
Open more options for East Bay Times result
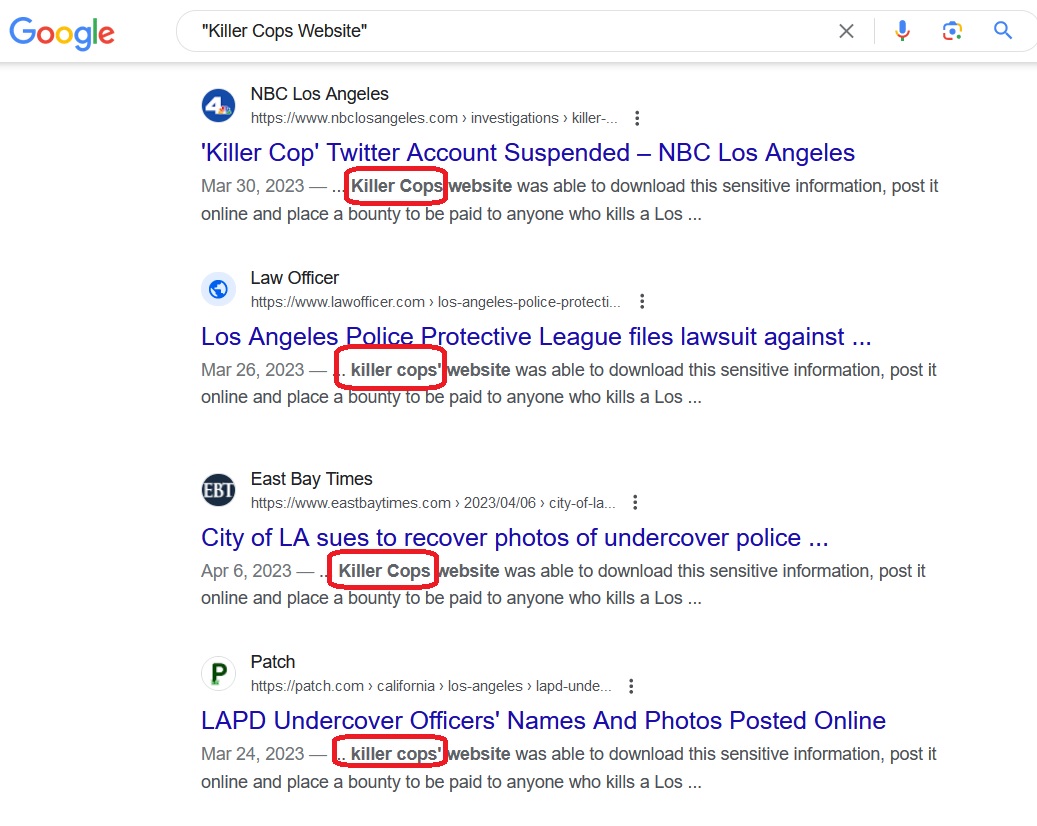point(635,503)
